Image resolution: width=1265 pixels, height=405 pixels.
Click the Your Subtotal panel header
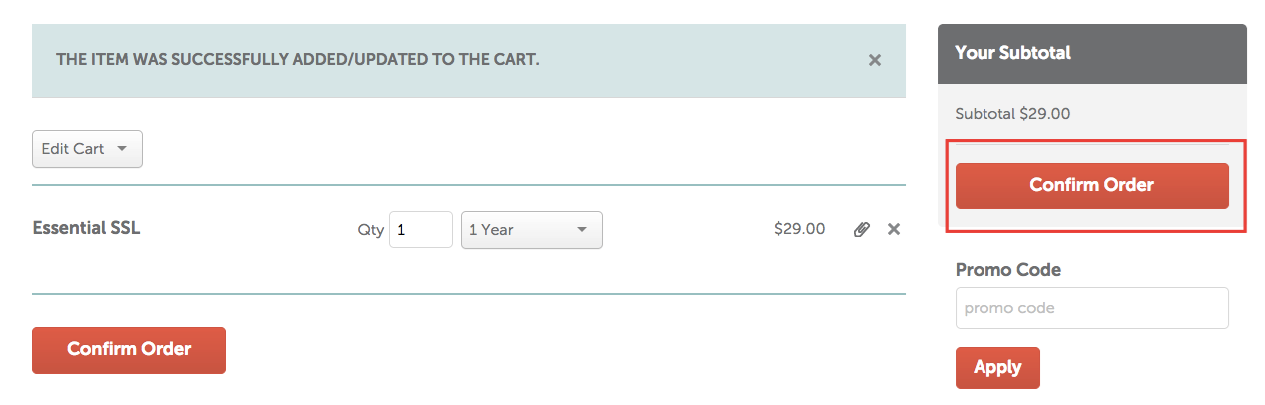pos(1091,53)
